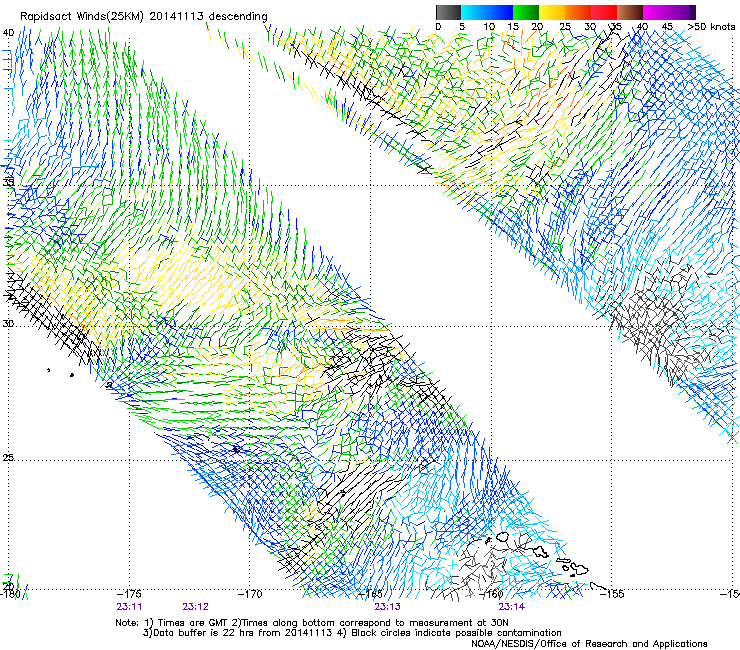
Task: Click the longitude label '-175'
Action: click(x=130, y=594)
